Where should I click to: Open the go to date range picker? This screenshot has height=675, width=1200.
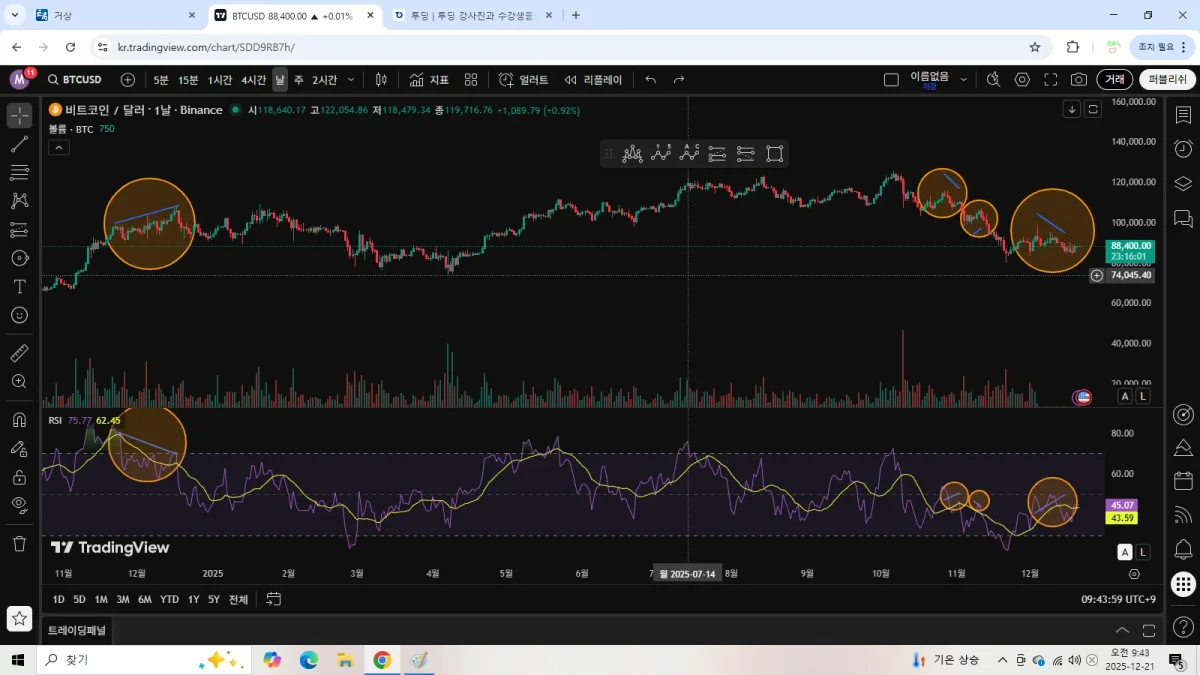coord(273,599)
